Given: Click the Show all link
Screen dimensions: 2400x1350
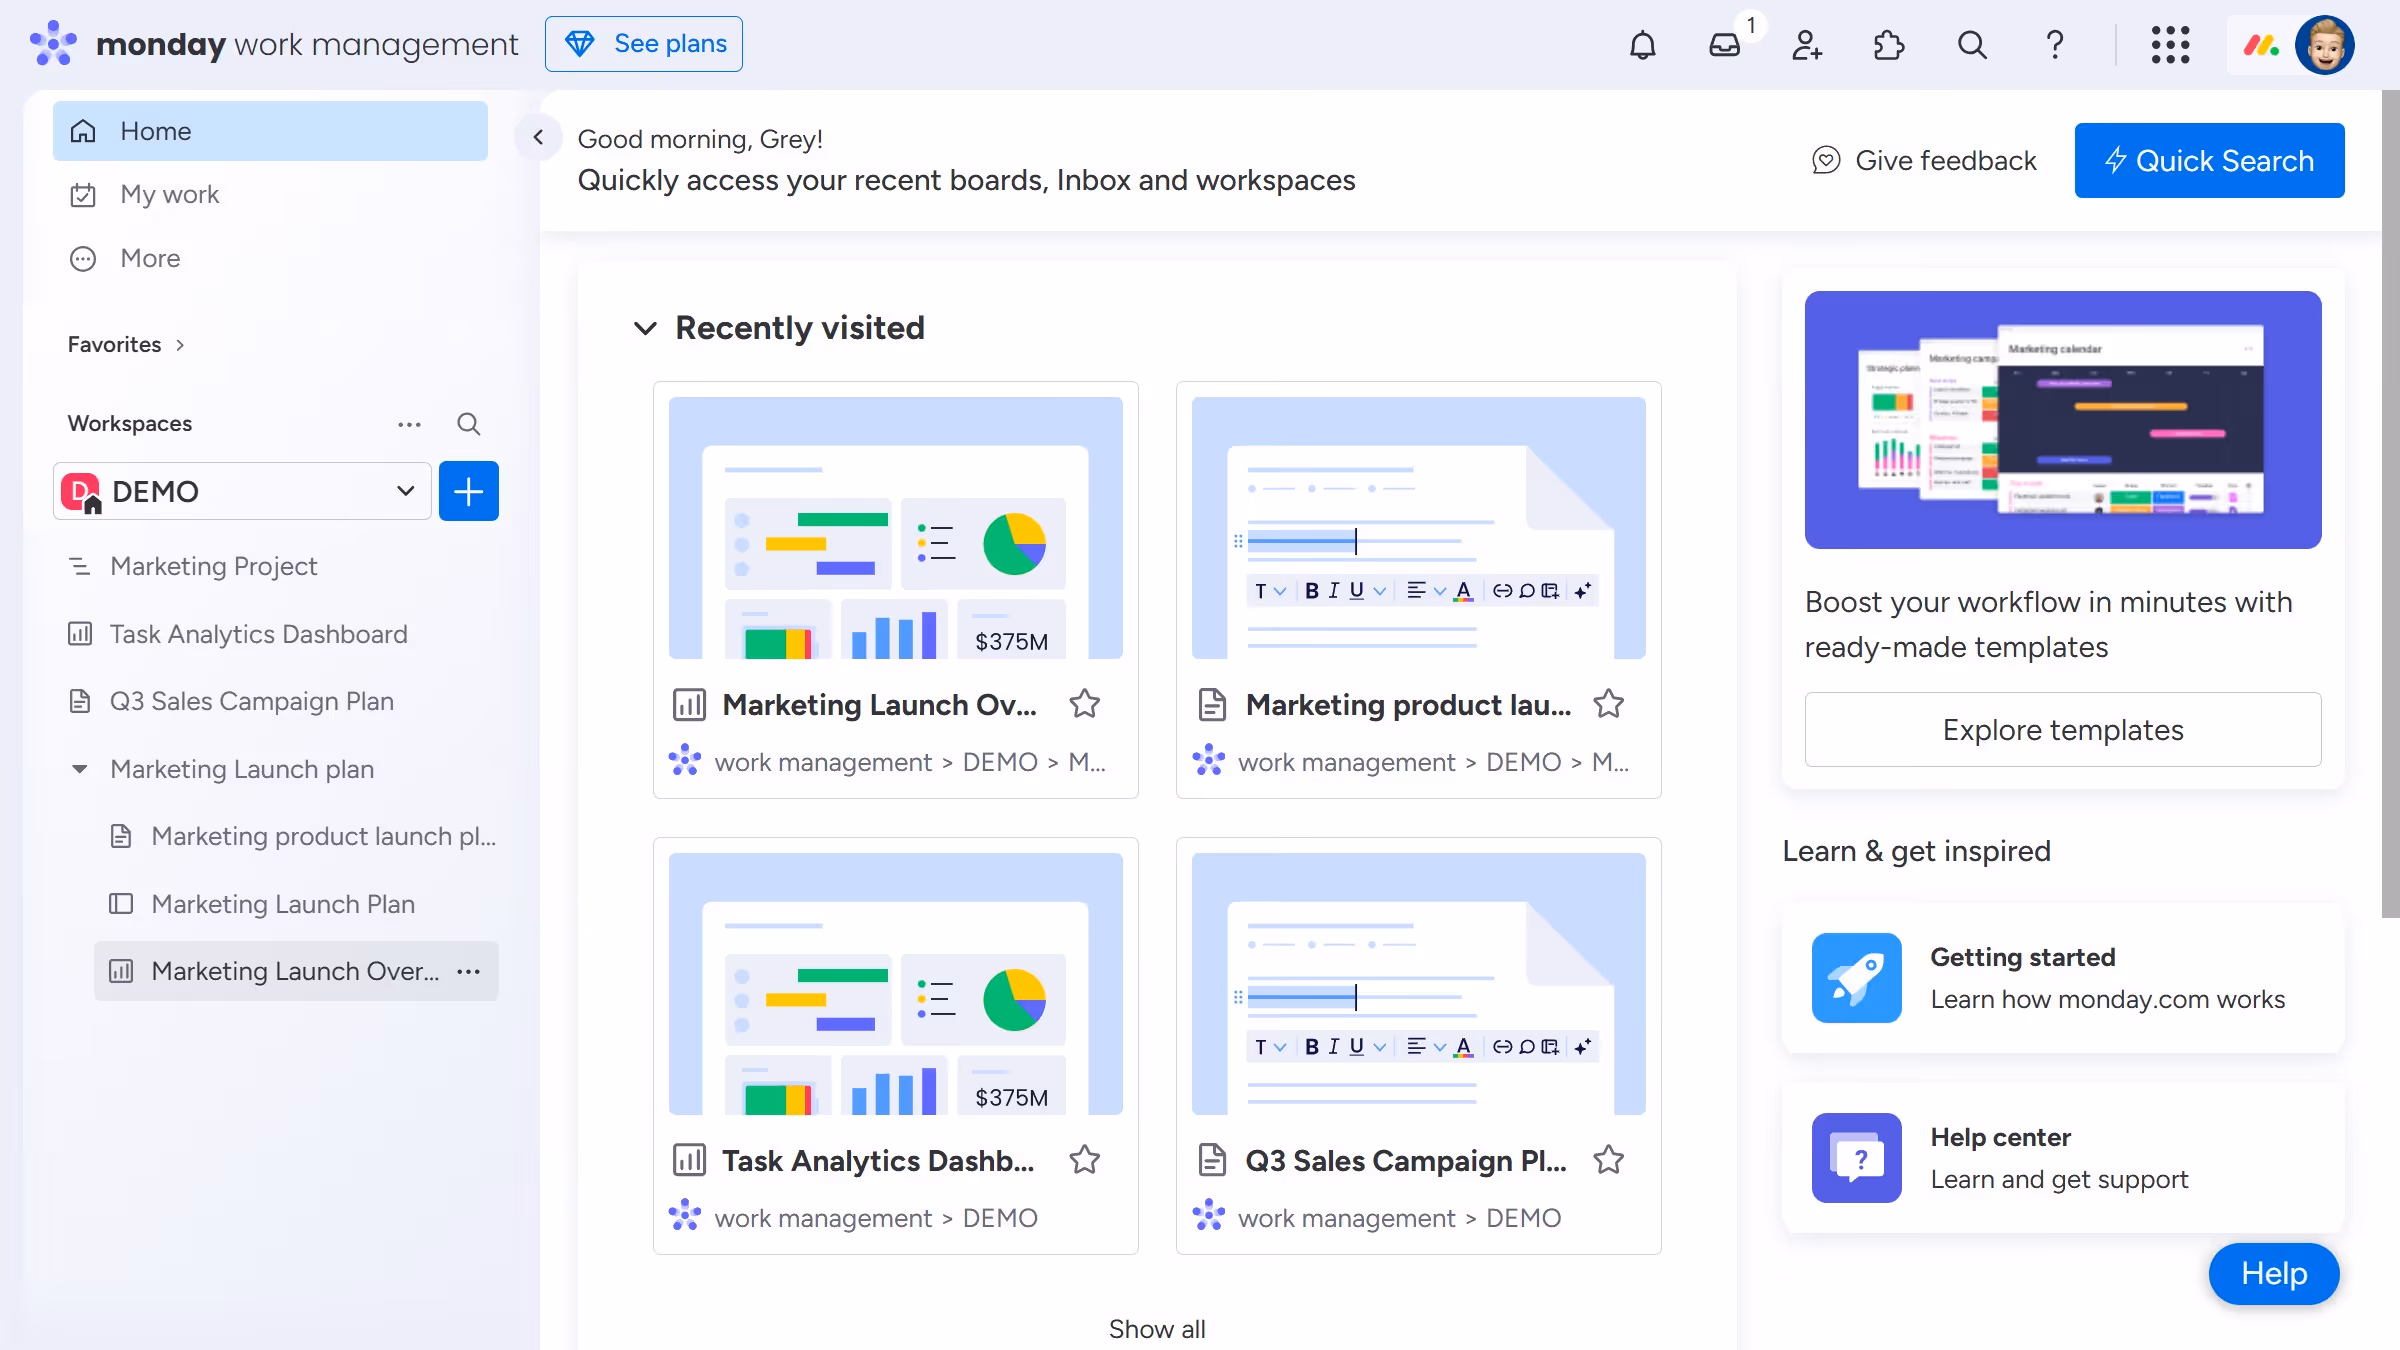Looking at the screenshot, I should click(1157, 1329).
